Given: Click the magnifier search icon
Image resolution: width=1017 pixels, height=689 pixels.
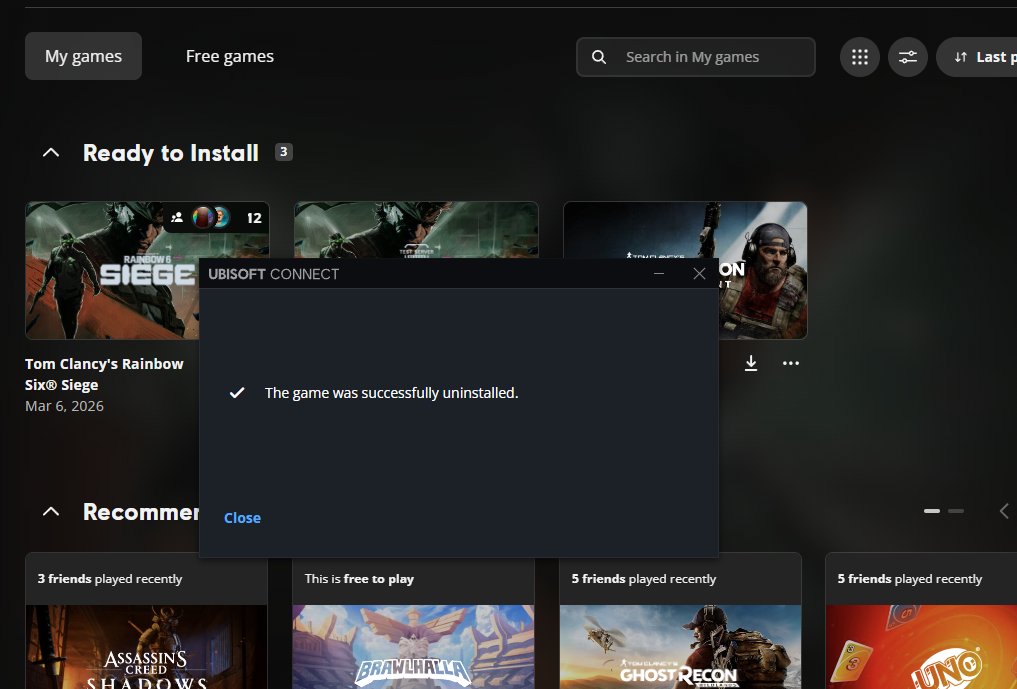Looking at the screenshot, I should 599,57.
